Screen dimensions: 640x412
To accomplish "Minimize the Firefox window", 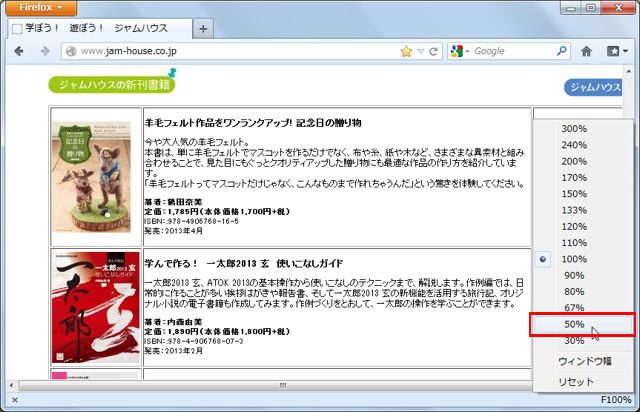I will click(571, 8).
